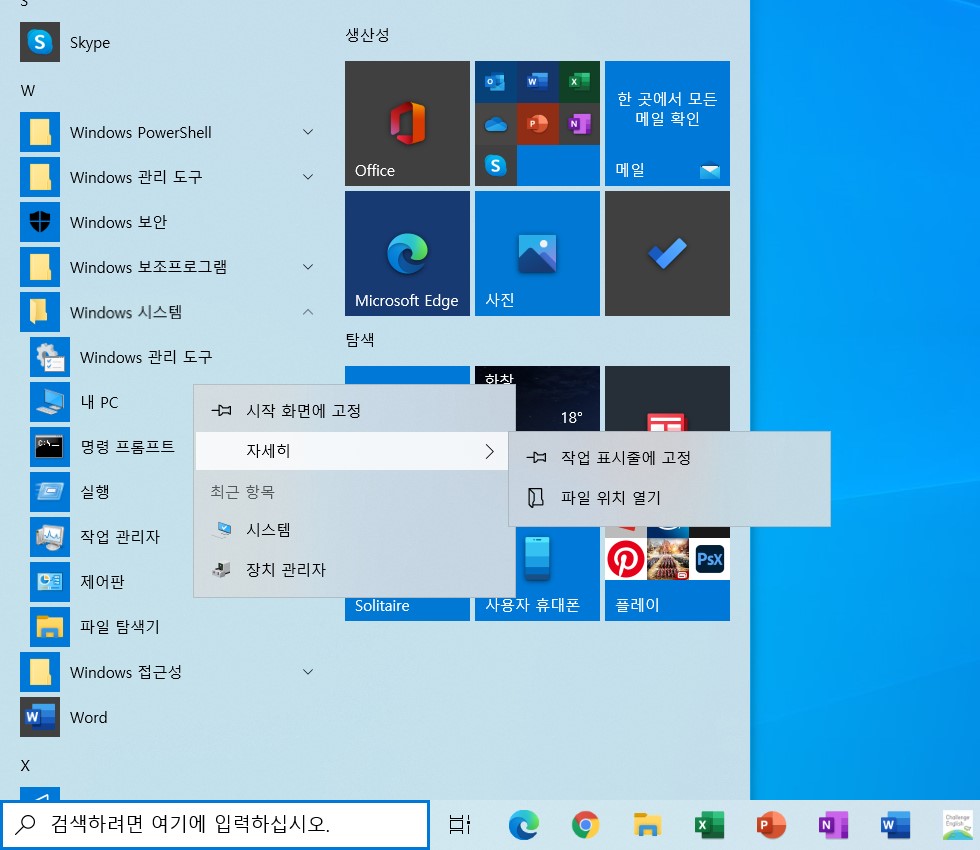Click Excel icon in Office apps tile

pos(579,82)
